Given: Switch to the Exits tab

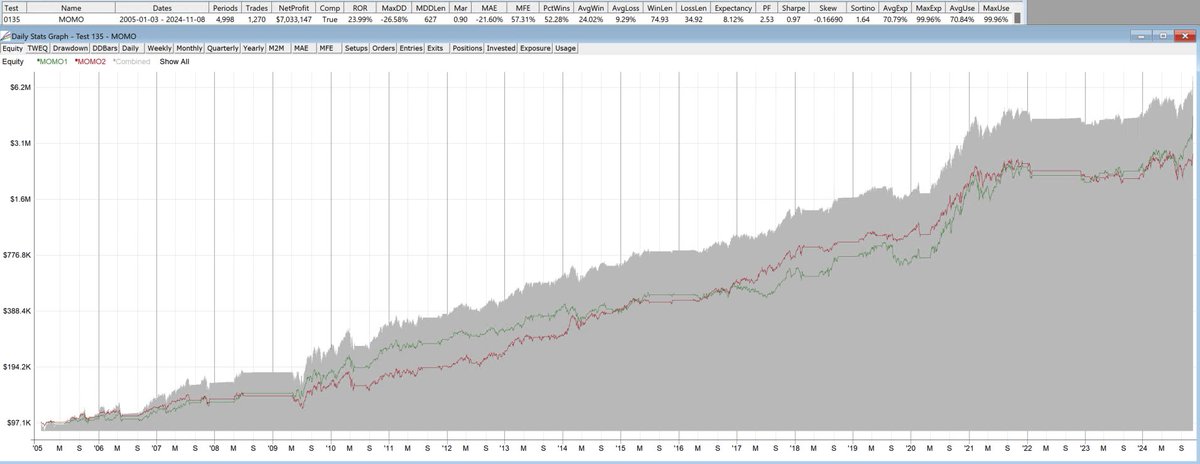Looking at the screenshot, I should pyautogui.click(x=436, y=47).
